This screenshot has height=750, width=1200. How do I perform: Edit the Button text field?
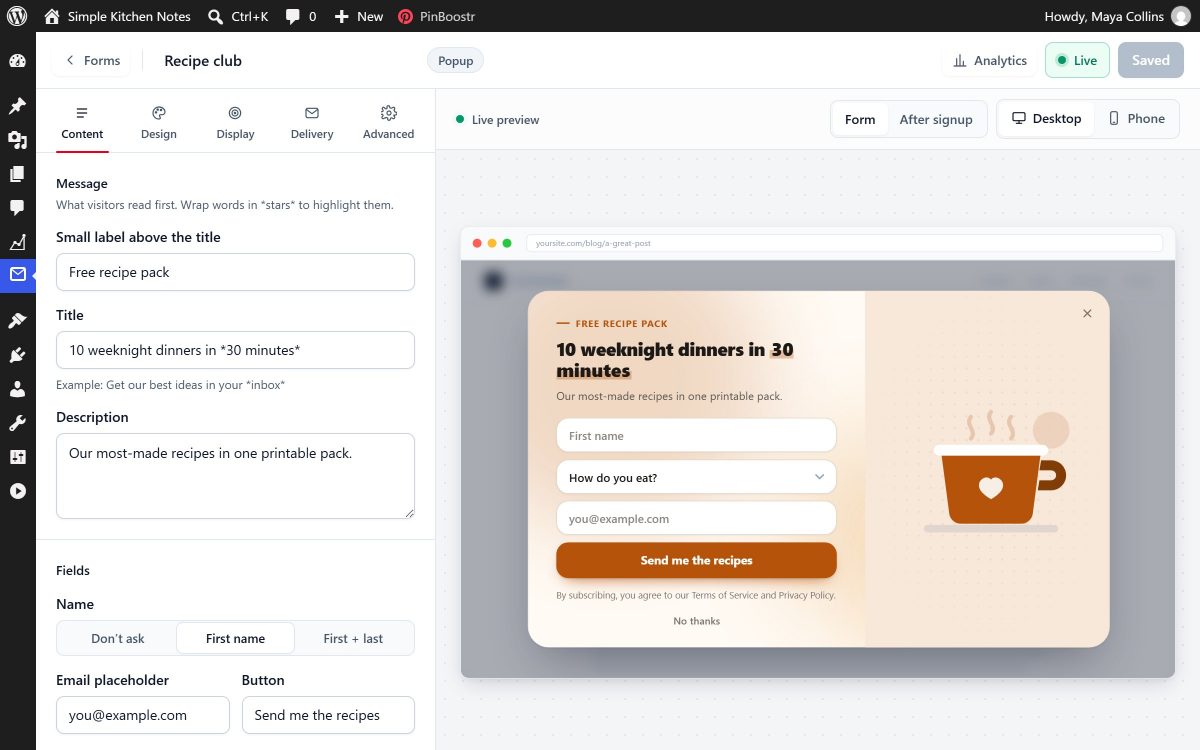click(x=328, y=715)
